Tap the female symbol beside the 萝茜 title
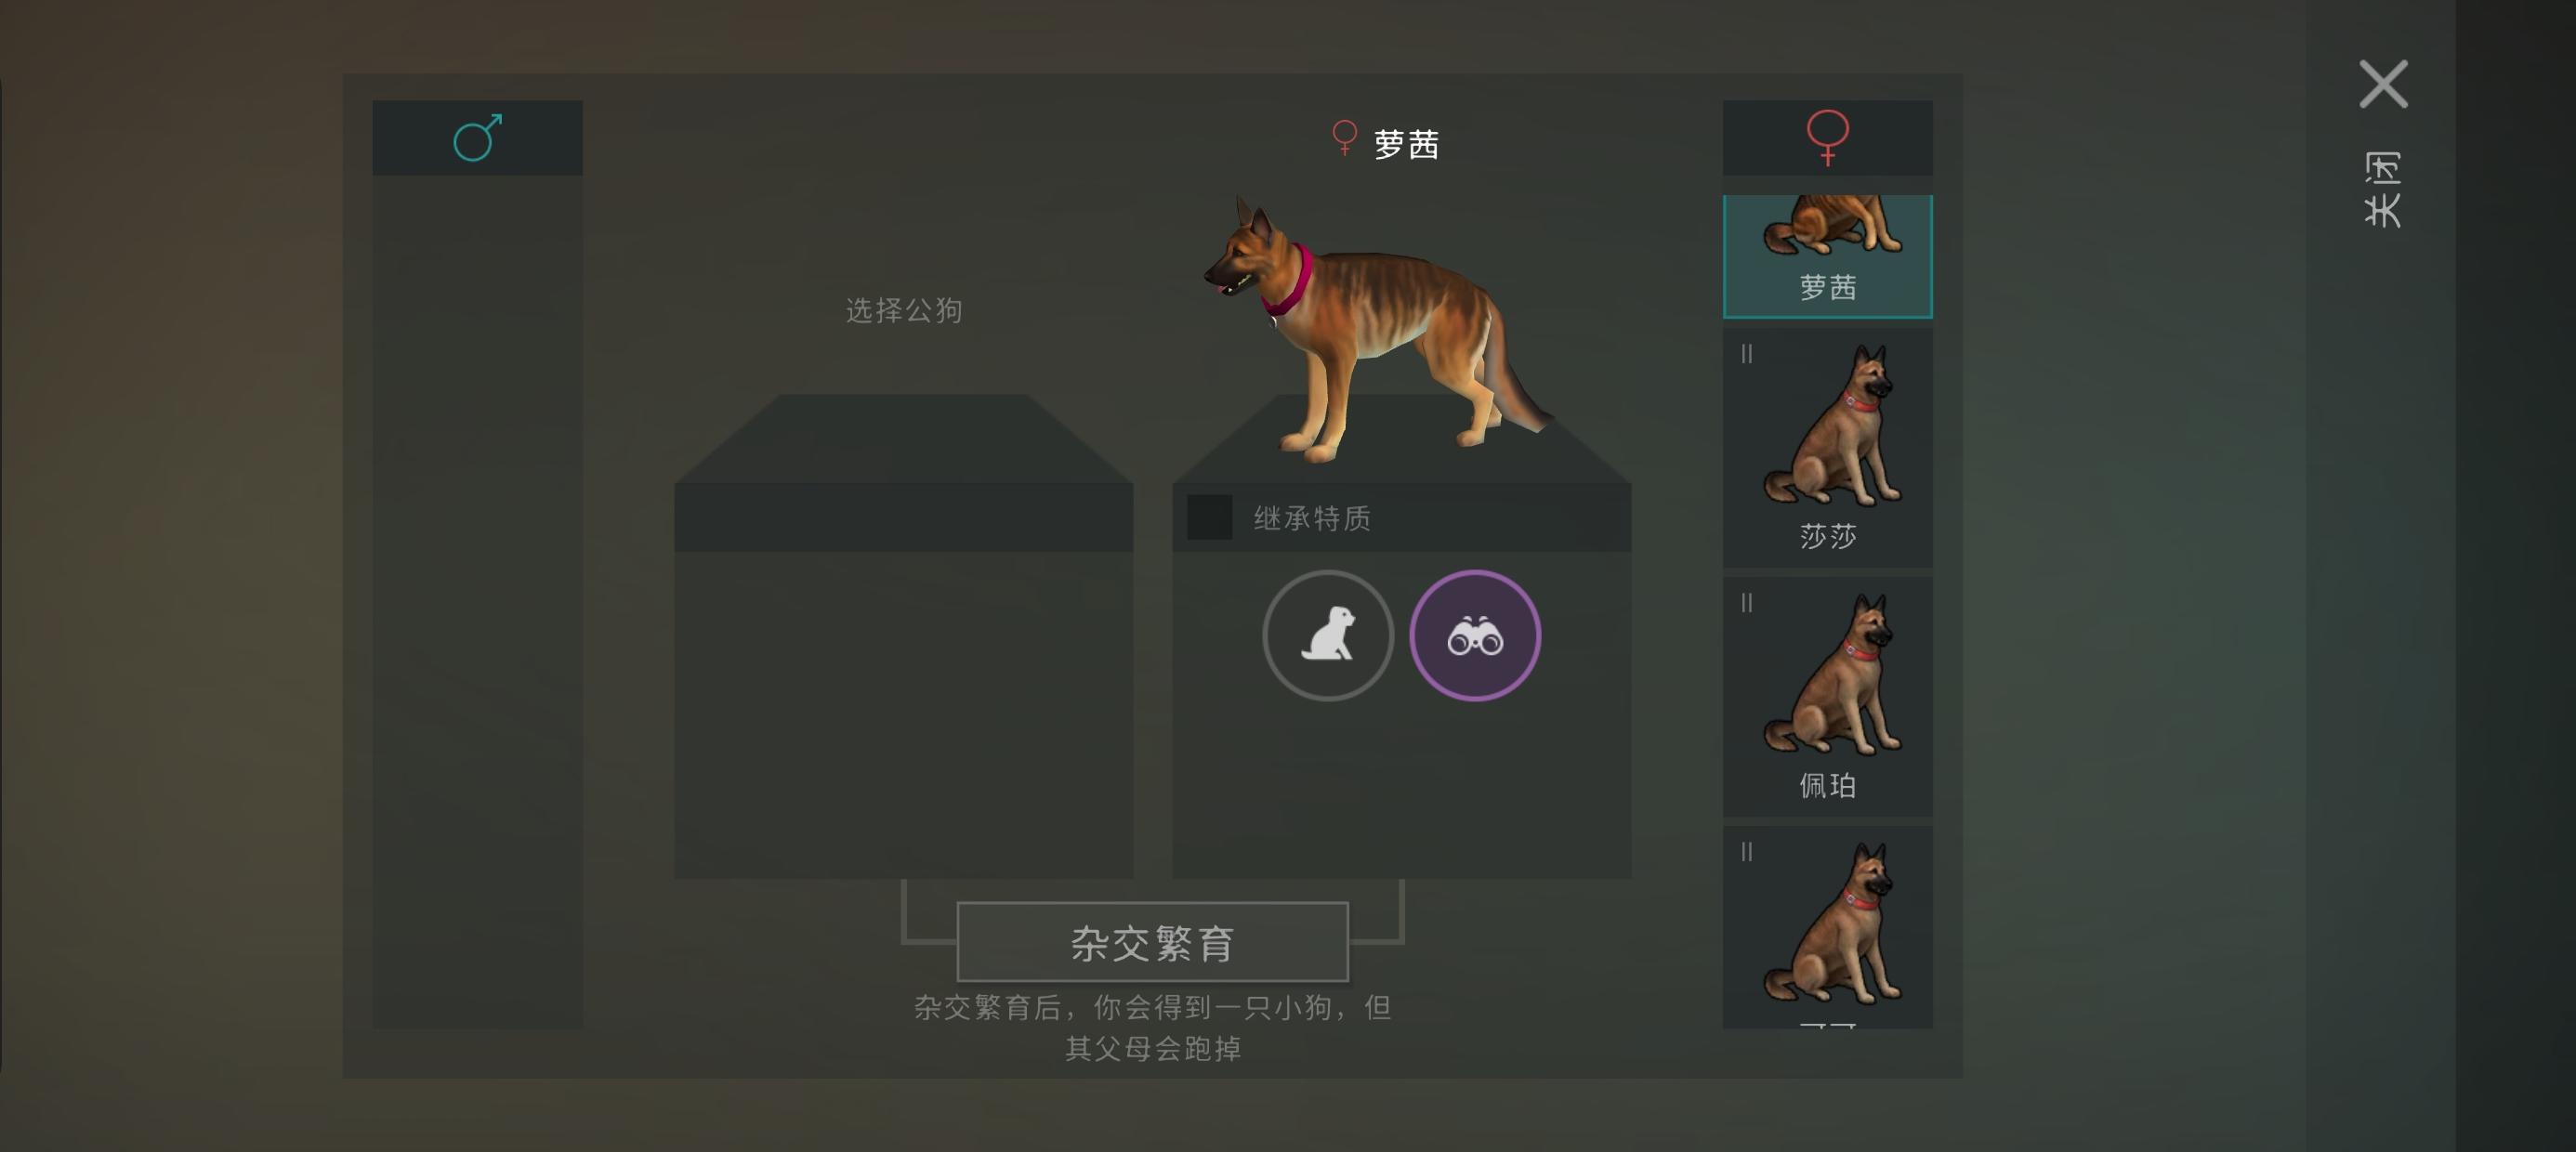 point(1345,138)
